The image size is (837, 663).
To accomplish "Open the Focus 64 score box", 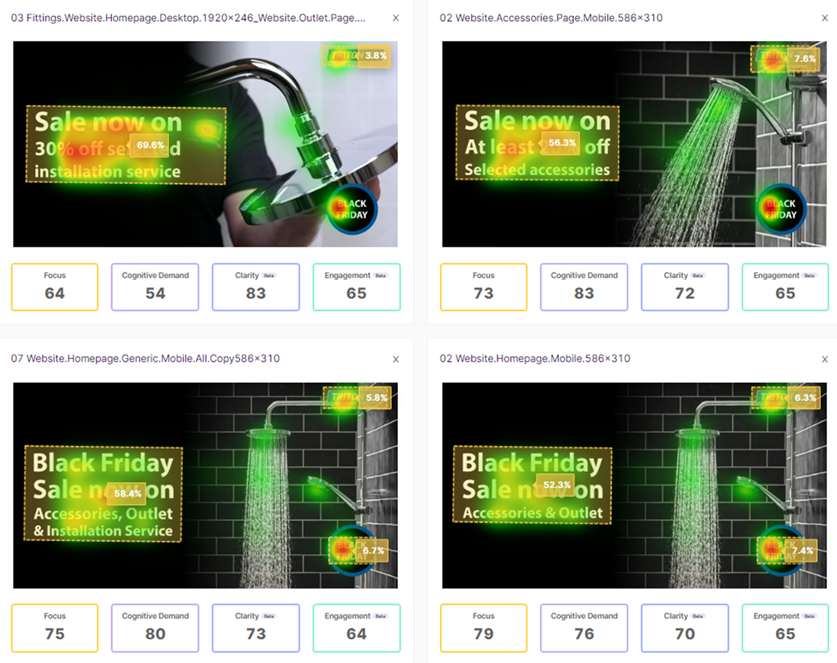I will click(54, 287).
